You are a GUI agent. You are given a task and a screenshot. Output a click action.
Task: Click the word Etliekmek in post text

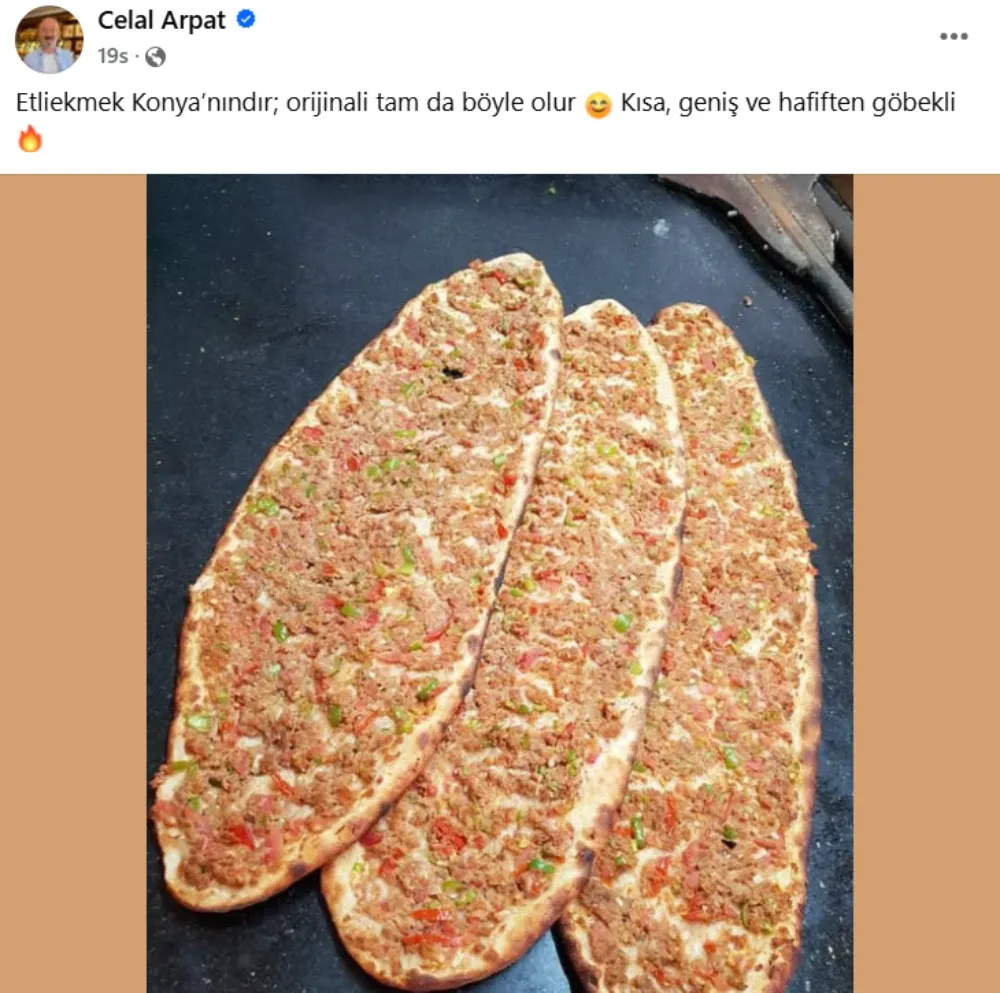70,103
